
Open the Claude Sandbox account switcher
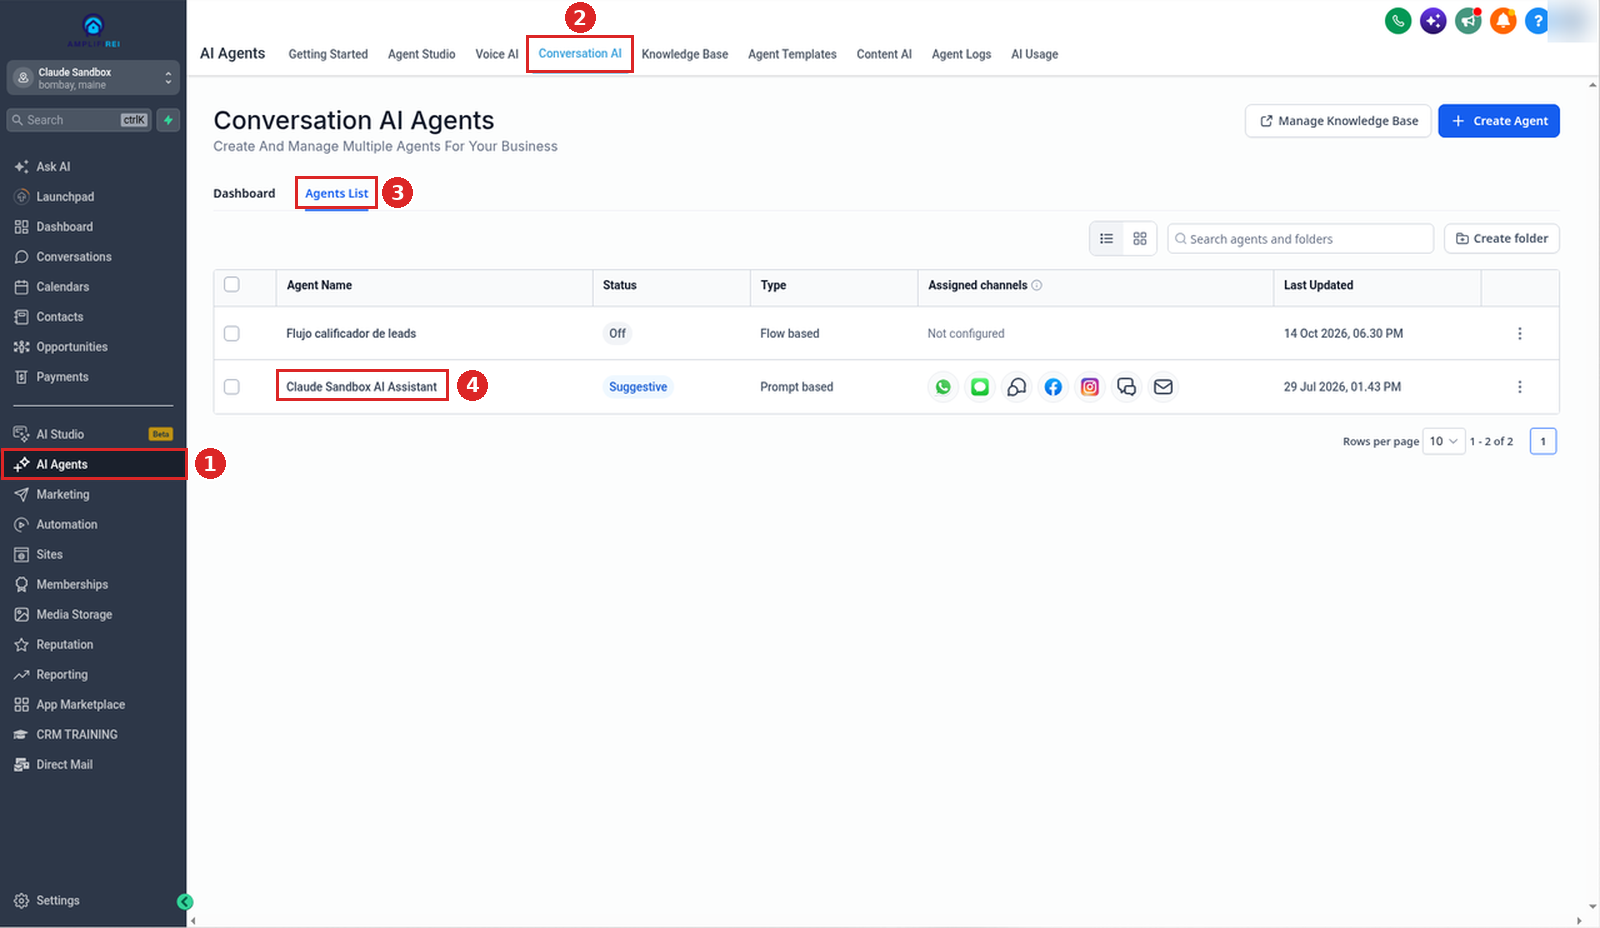pyautogui.click(x=93, y=78)
